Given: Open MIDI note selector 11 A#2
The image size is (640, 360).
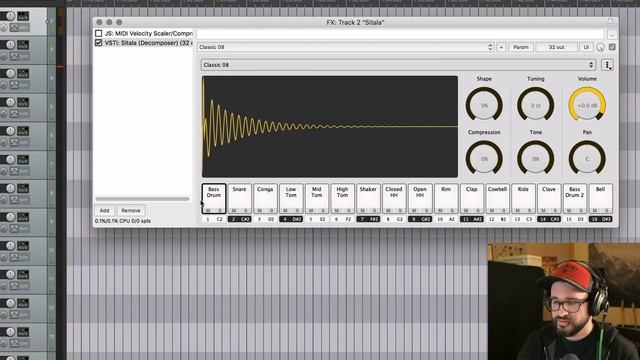Looking at the screenshot, I should point(471,219).
